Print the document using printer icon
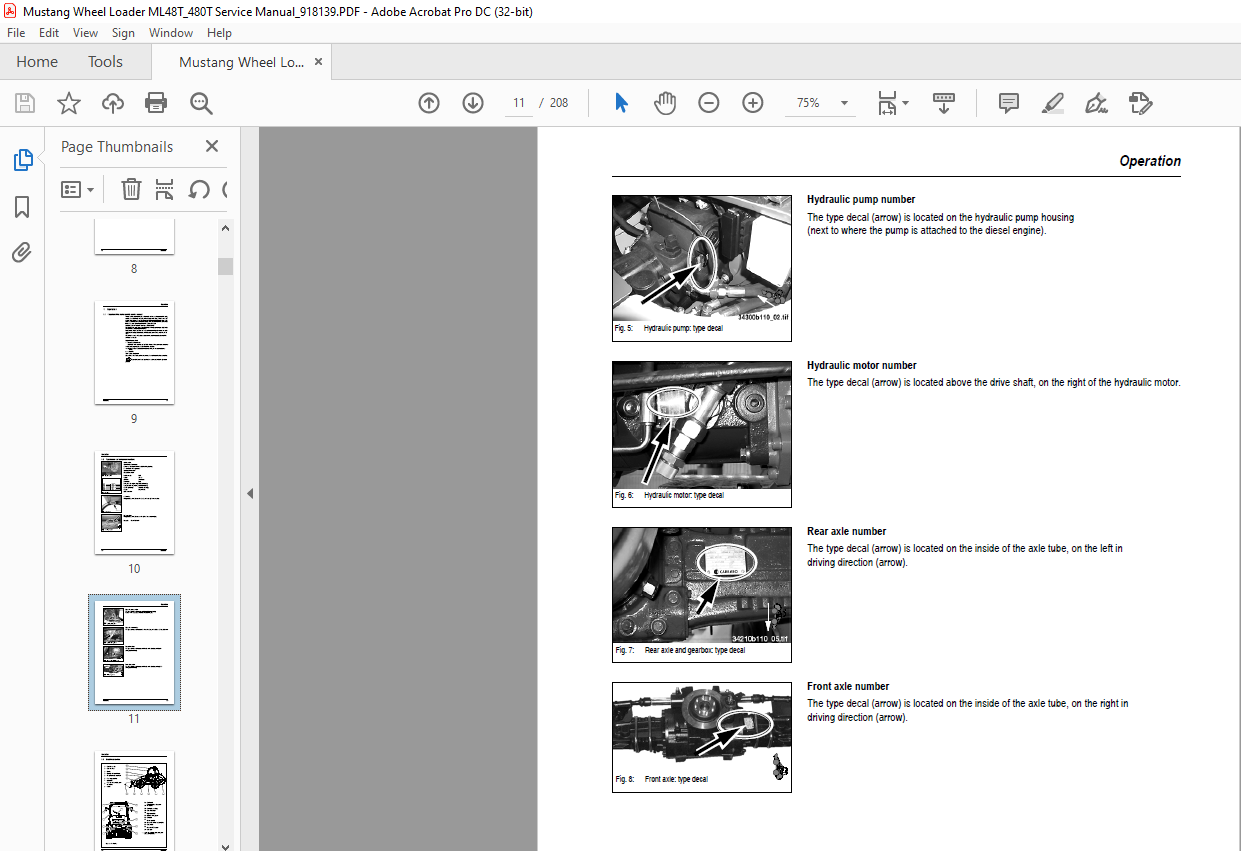Screen dimensions: 1241x851 click(x=156, y=103)
